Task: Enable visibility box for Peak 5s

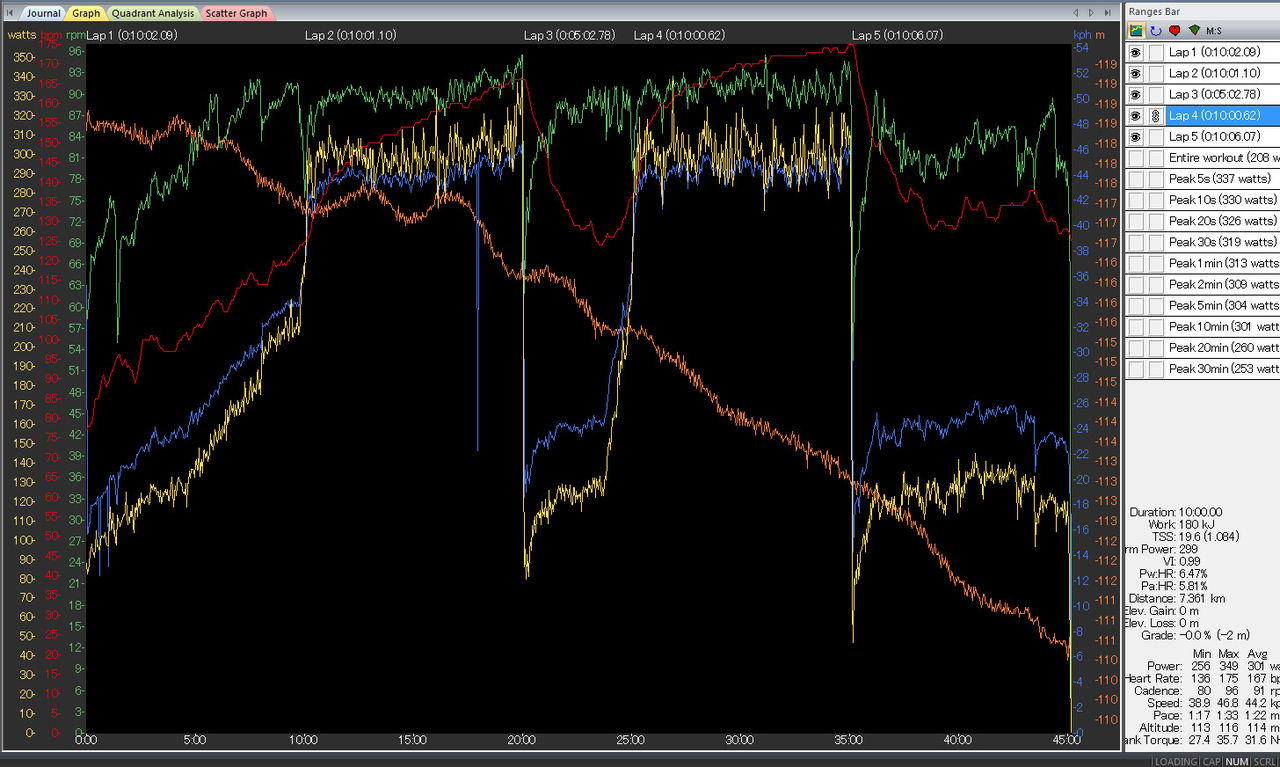Action: click(1136, 179)
